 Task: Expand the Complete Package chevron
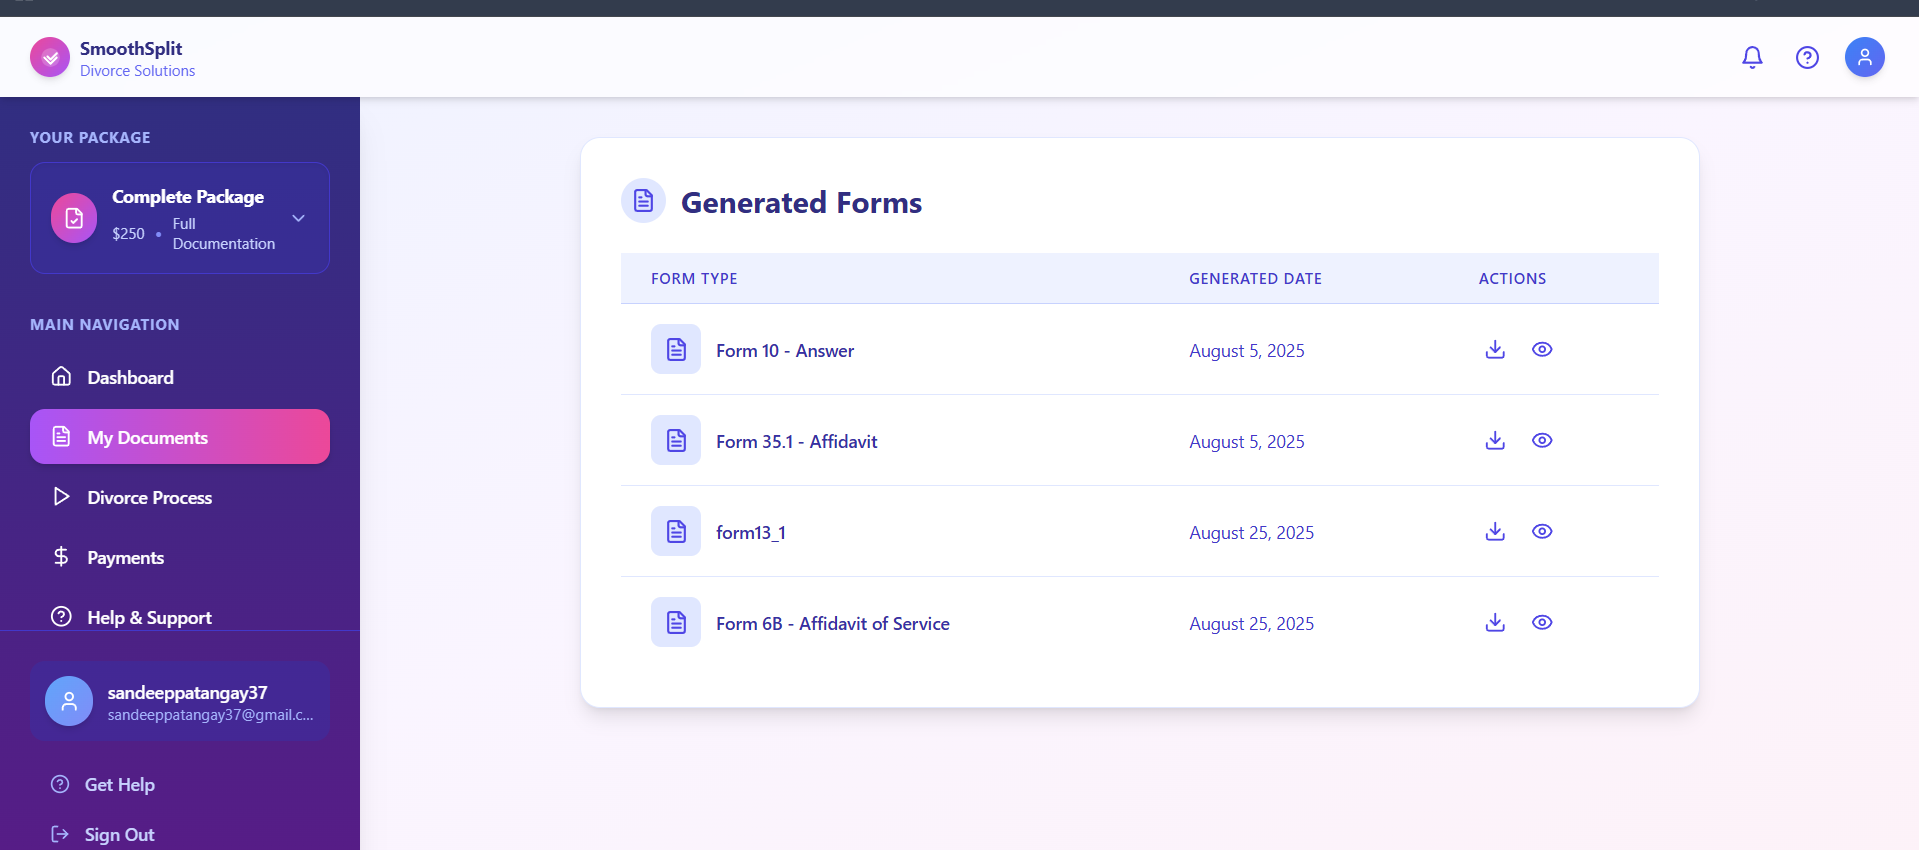(298, 218)
